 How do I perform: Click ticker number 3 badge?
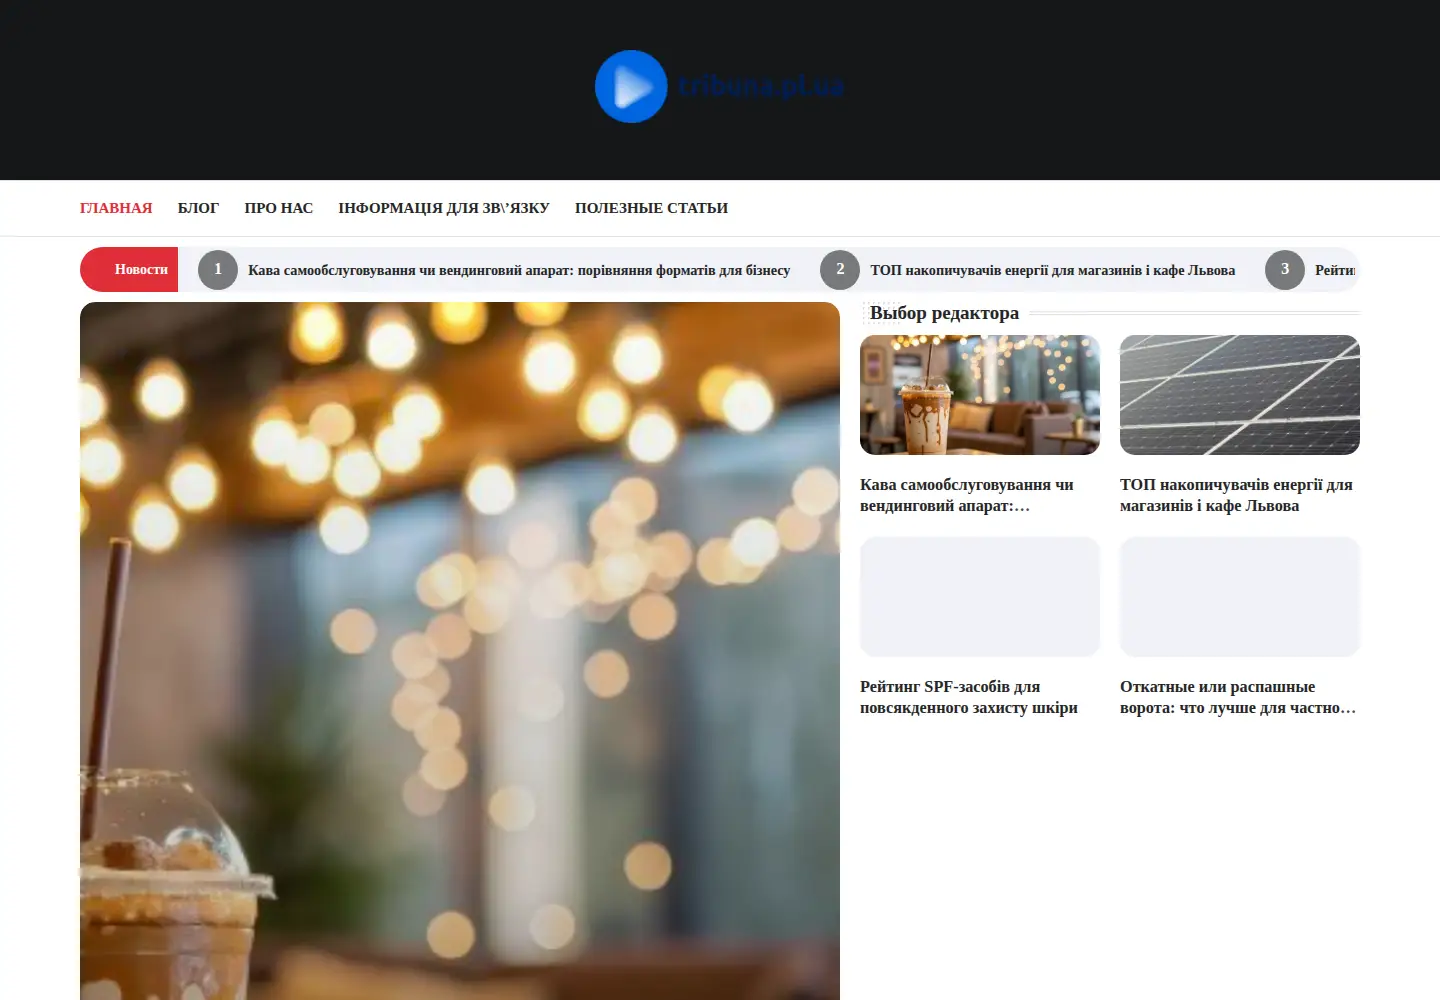(1285, 269)
